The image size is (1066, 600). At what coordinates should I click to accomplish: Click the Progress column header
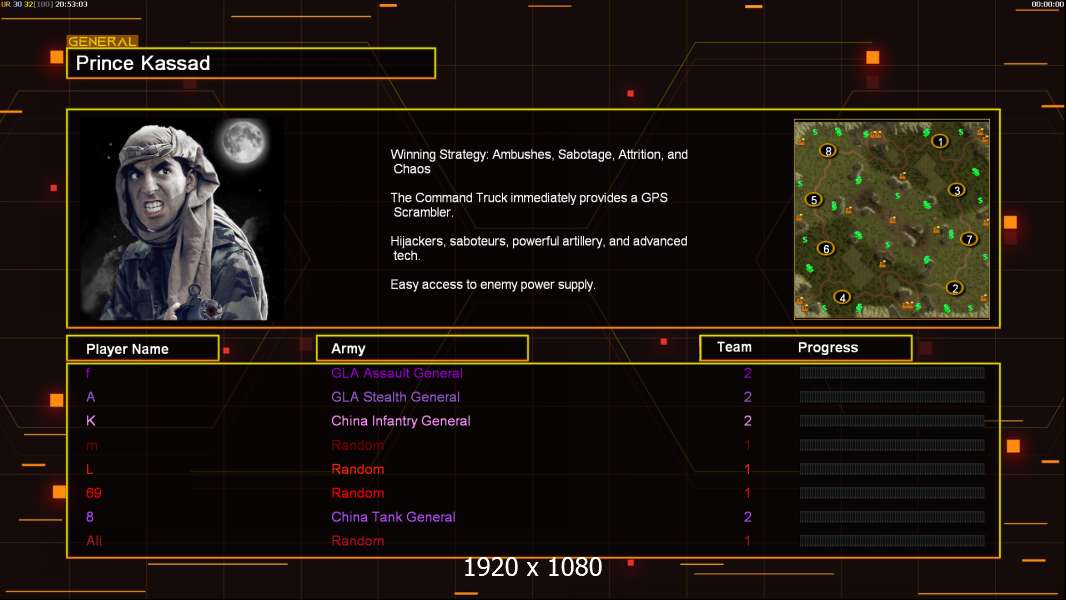click(828, 348)
